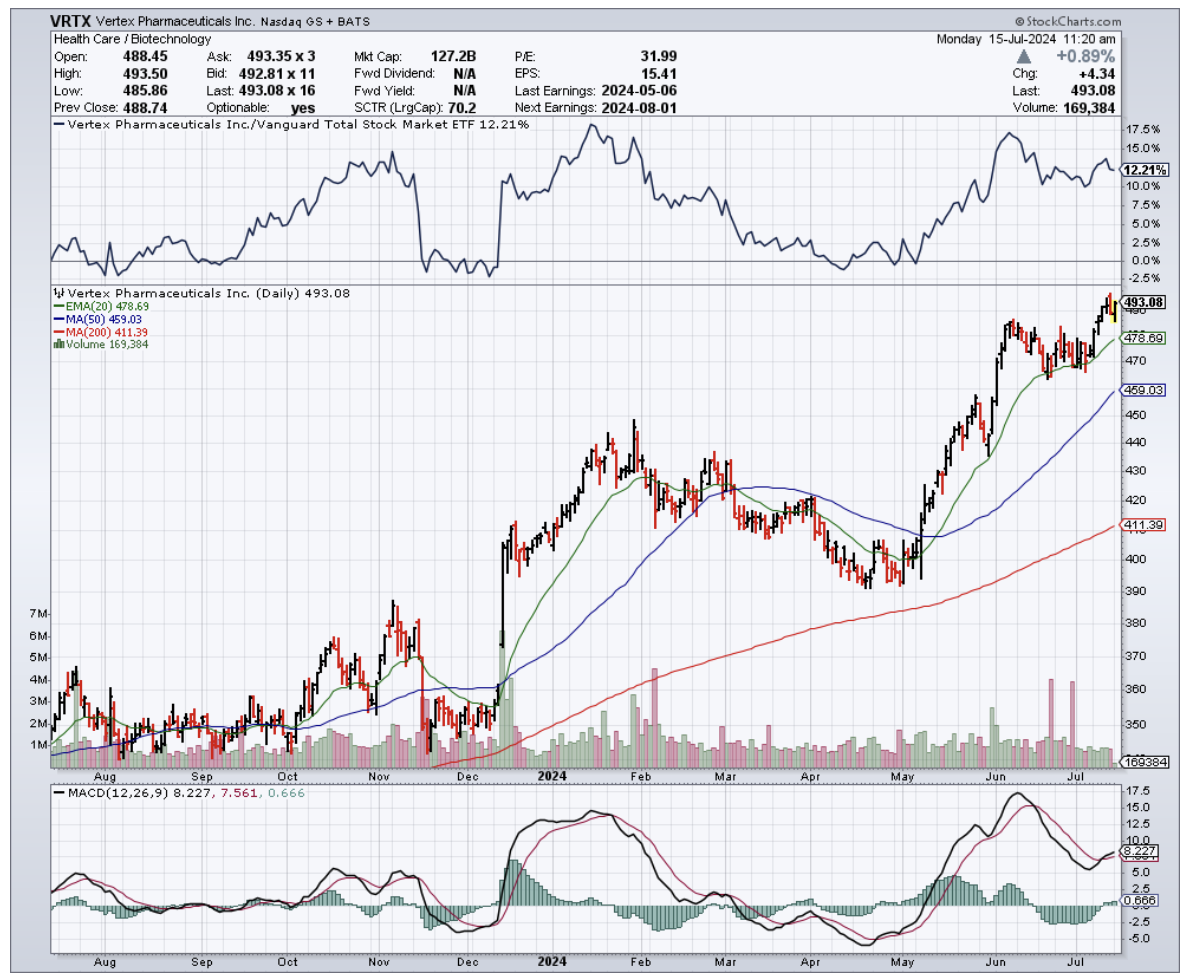
Task: Click the candlestick icon beside Vertex Pharmaceuticals (Daily)
Action: (57, 293)
